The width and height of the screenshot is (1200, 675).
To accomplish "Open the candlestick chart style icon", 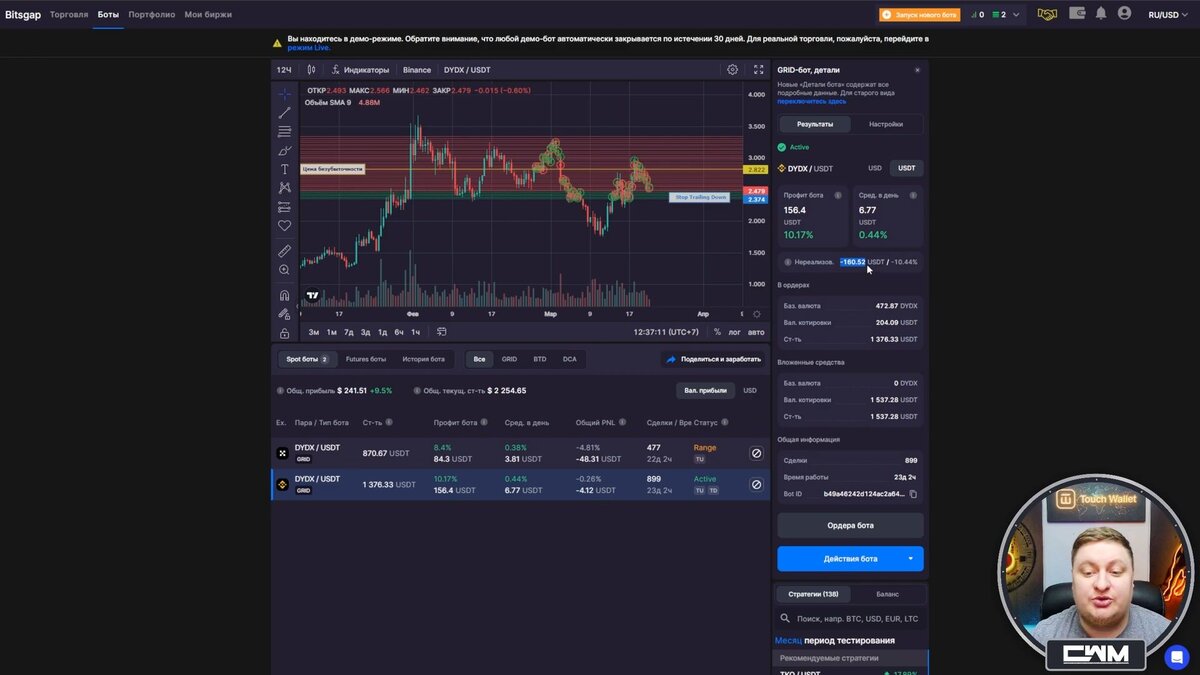I will point(312,70).
